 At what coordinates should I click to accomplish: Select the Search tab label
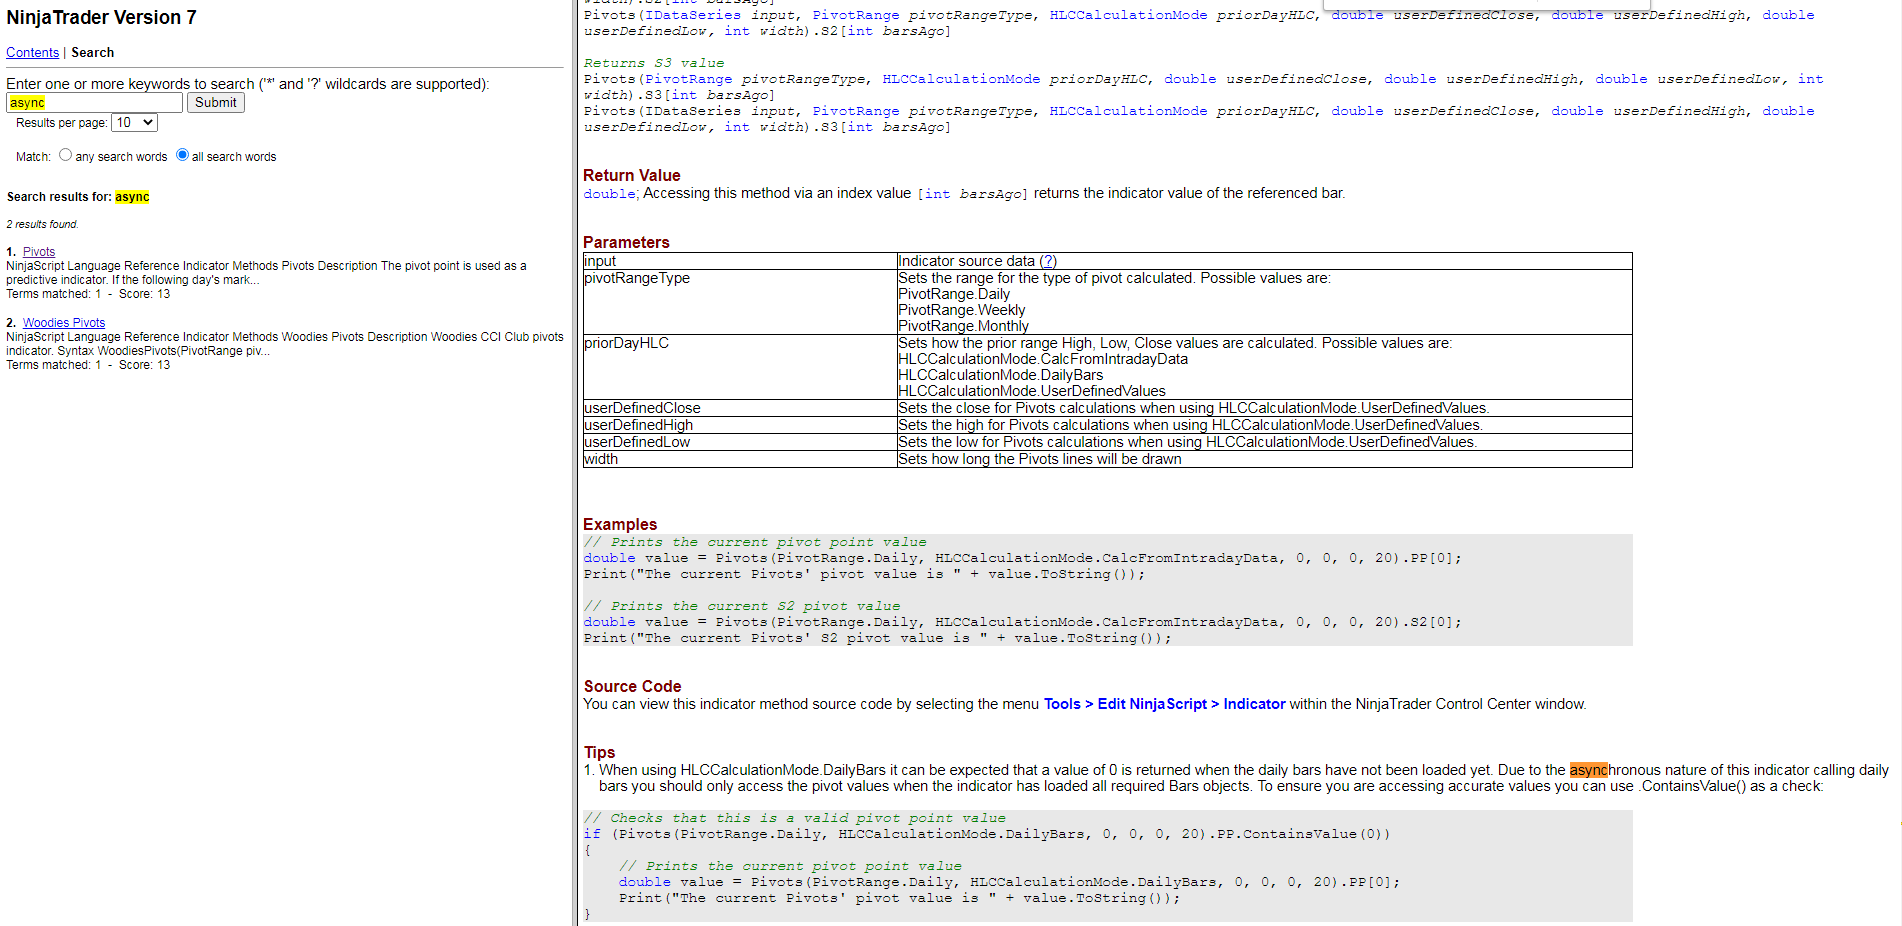coord(92,52)
